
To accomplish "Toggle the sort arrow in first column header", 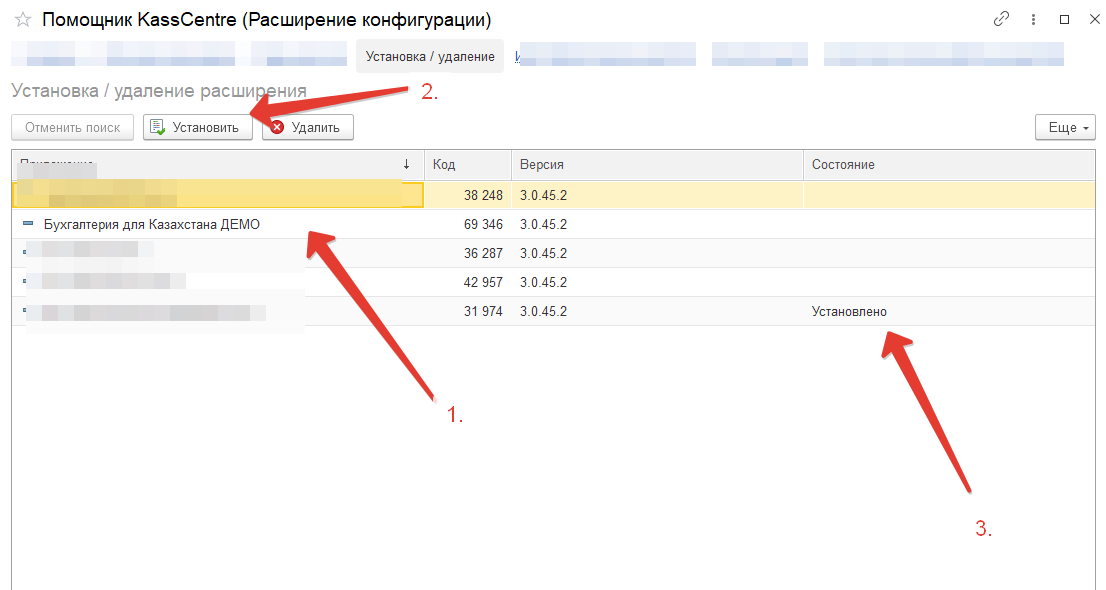I will click(406, 164).
